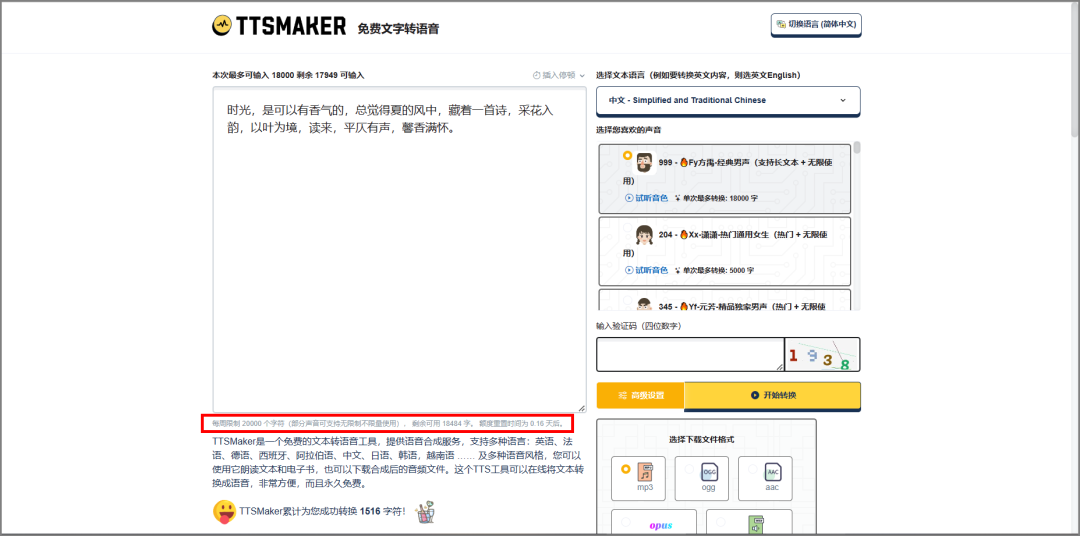
Task: Click the 选择文本语言 instruction label
Action: click(x=698, y=75)
